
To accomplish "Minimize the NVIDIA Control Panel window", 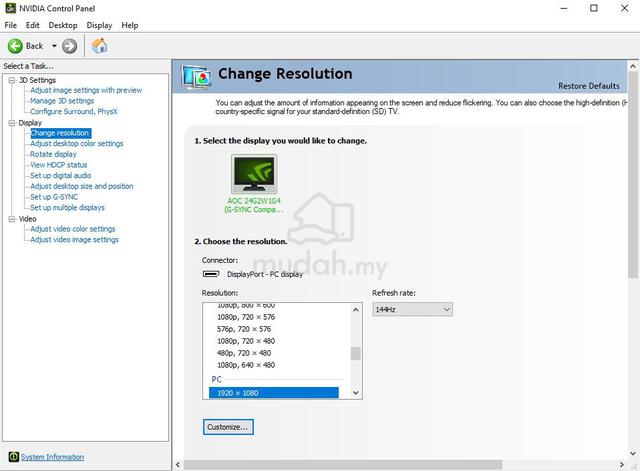I will pos(564,8).
